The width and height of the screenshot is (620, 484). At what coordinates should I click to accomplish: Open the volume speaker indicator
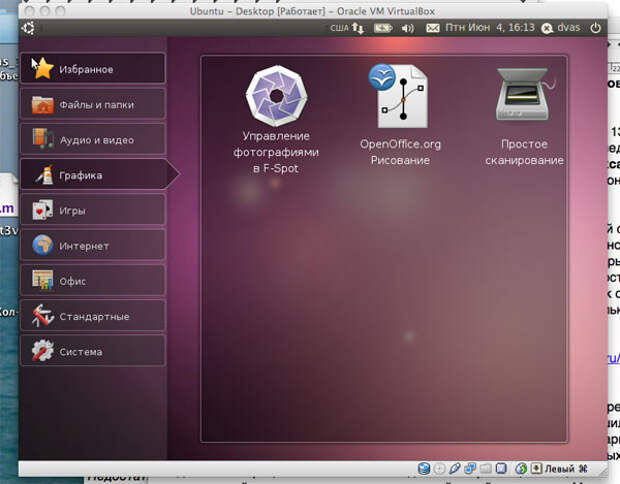point(407,28)
